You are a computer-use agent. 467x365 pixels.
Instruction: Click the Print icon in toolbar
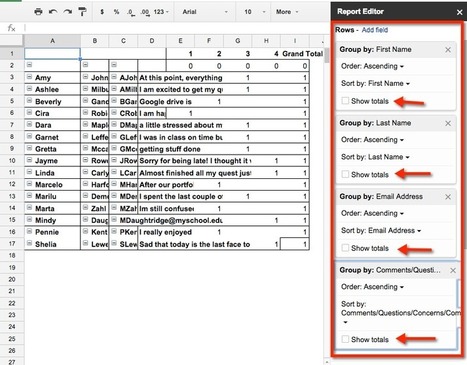[x=38, y=12]
